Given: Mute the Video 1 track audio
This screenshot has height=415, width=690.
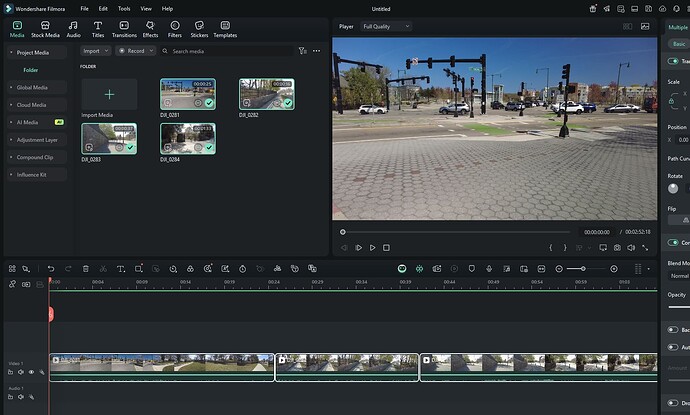Looking at the screenshot, I should [x=21, y=372].
